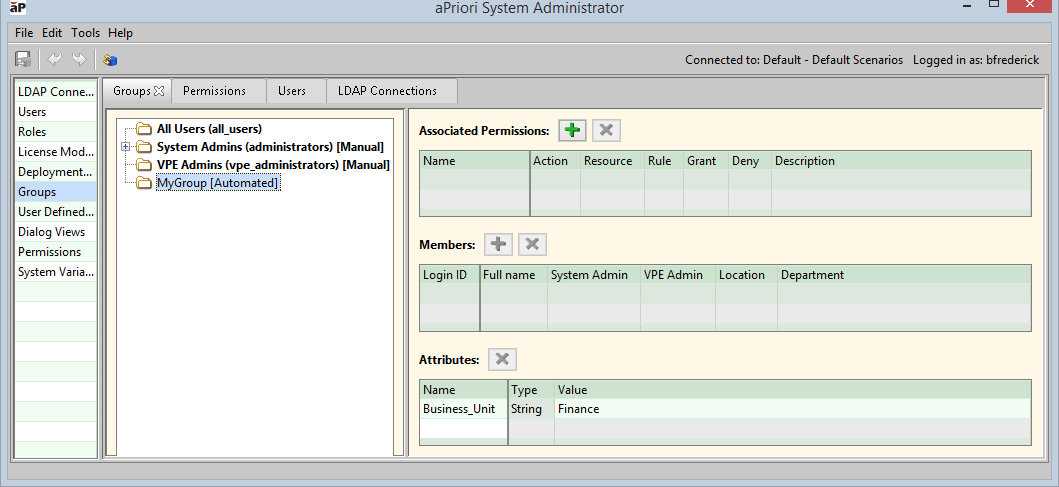
Task: Switch to the Permissions tab
Action: coord(214,91)
